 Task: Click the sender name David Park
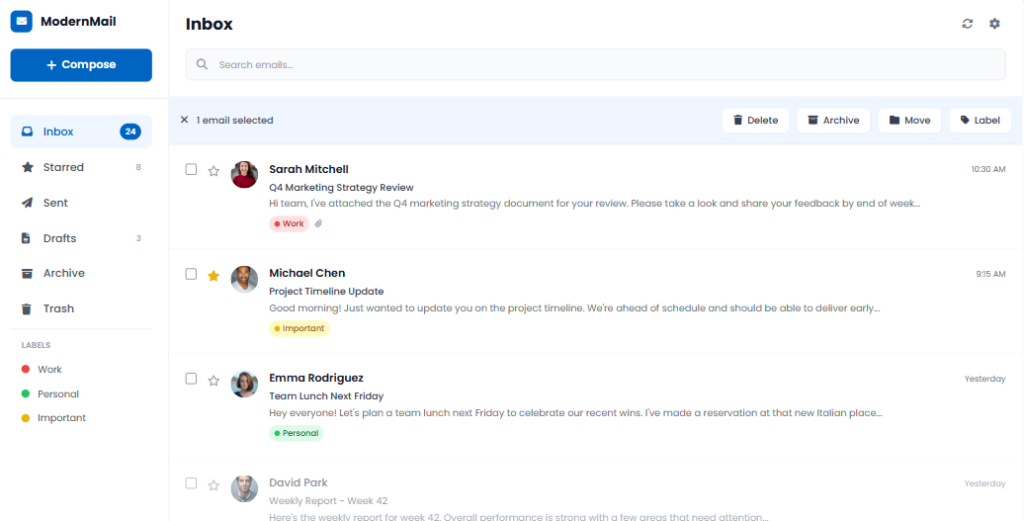[298, 482]
